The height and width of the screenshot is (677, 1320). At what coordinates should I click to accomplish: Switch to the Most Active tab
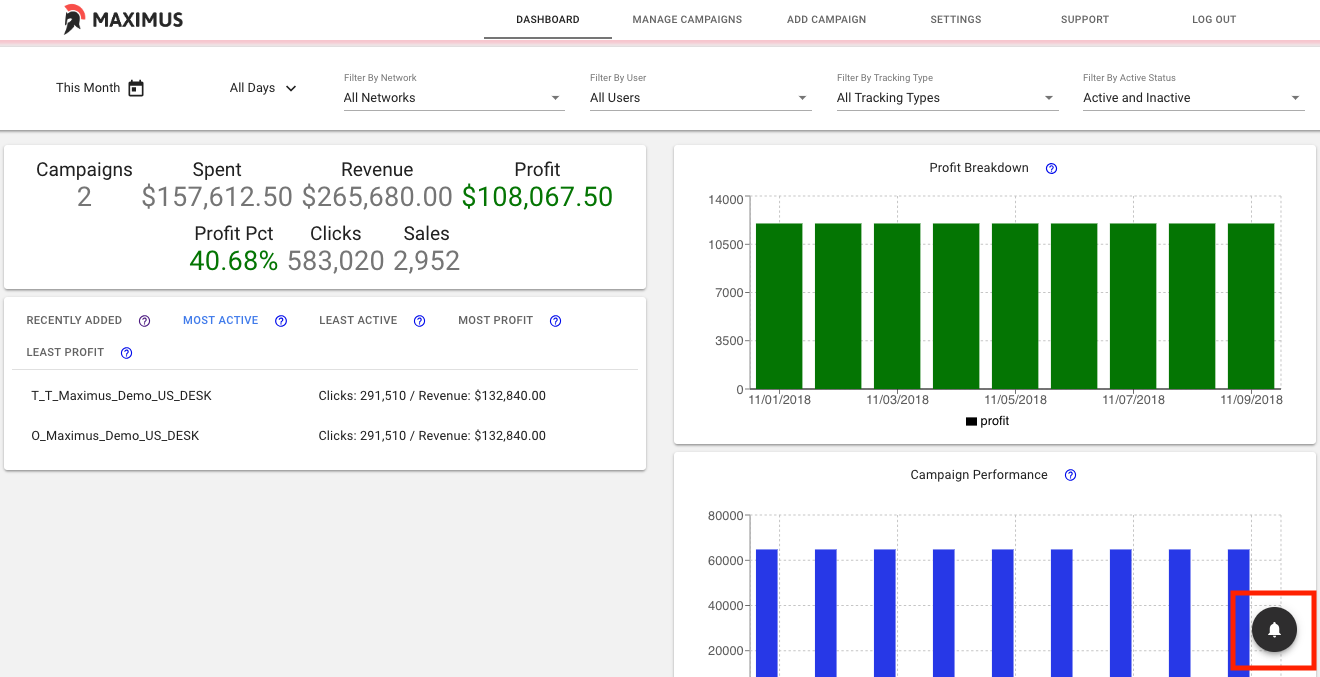[x=221, y=321]
